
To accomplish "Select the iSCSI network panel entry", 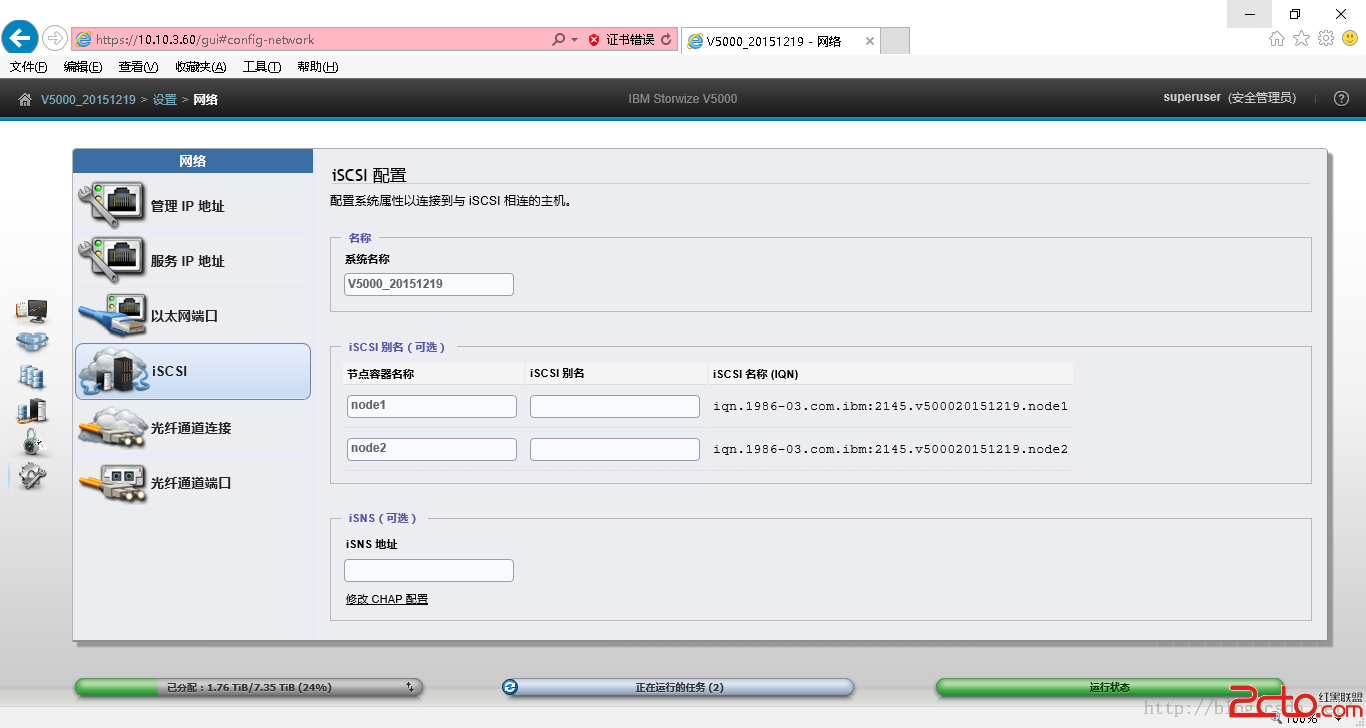I will point(193,371).
